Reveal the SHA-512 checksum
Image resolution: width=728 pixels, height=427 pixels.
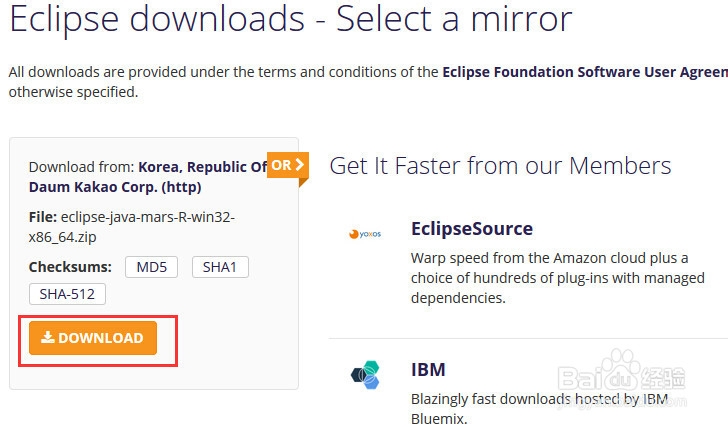click(67, 294)
